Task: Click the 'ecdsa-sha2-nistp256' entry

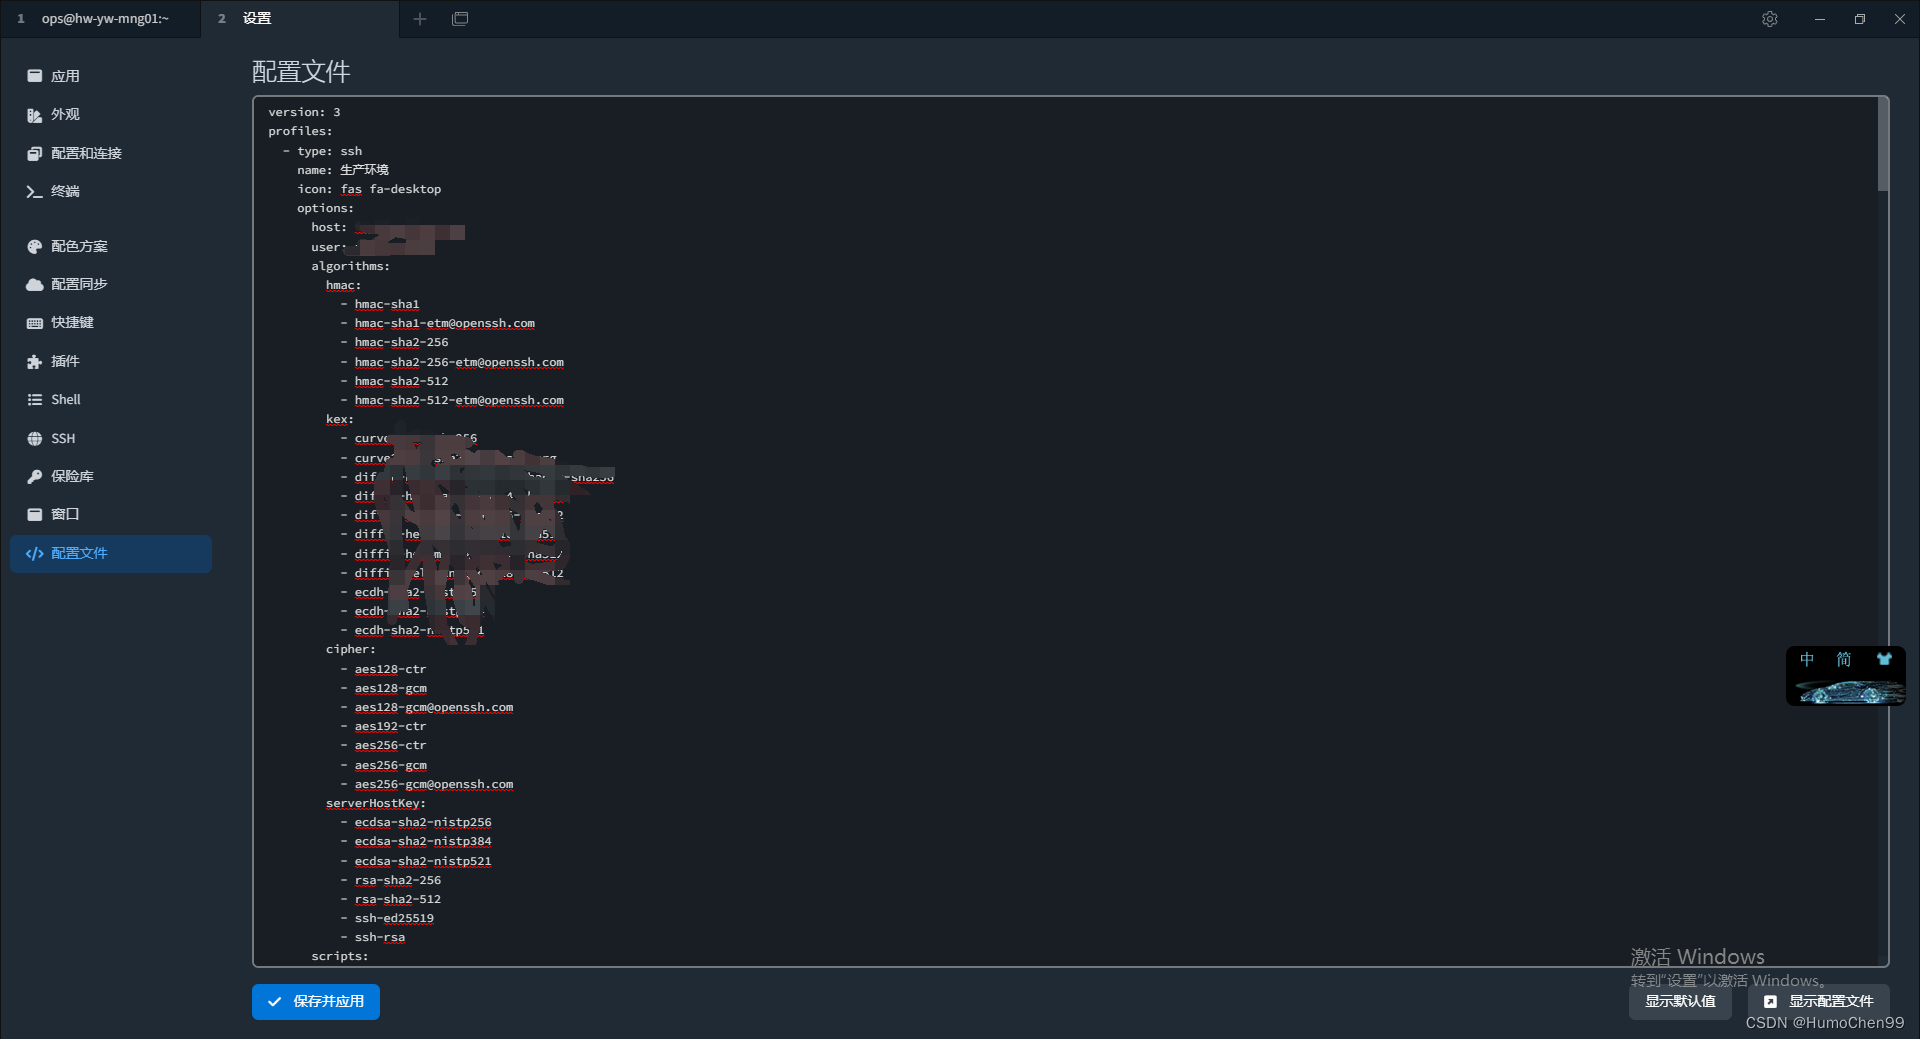Action: (x=423, y=822)
